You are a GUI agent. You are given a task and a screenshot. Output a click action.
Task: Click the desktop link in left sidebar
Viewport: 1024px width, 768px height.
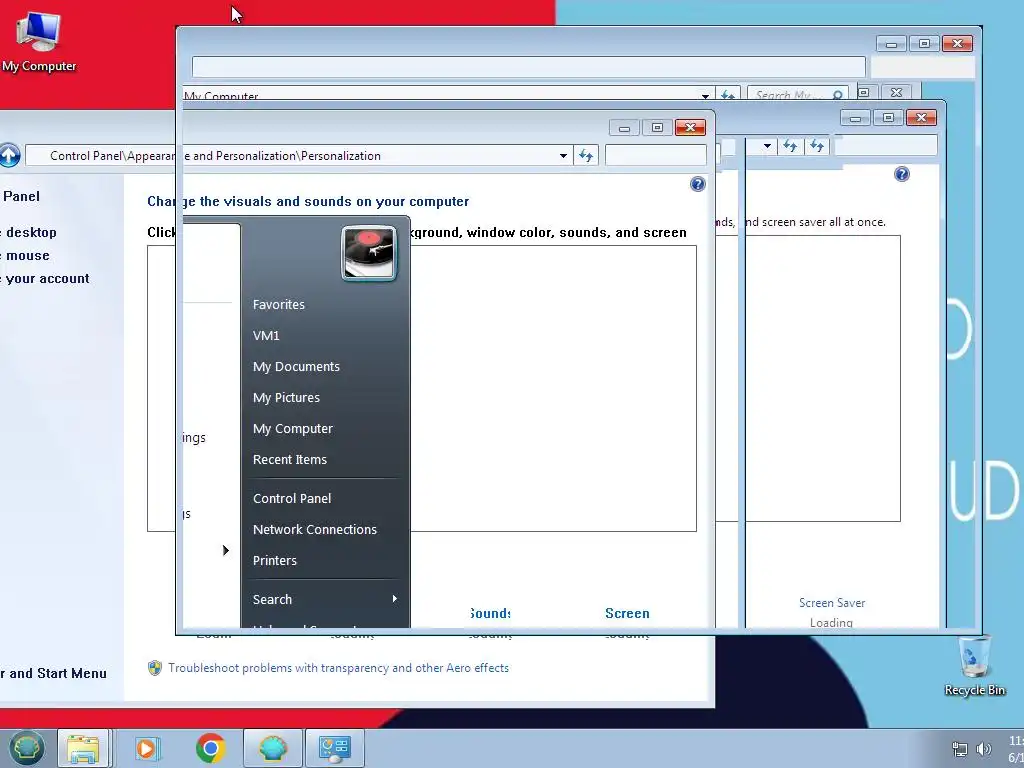(29, 232)
